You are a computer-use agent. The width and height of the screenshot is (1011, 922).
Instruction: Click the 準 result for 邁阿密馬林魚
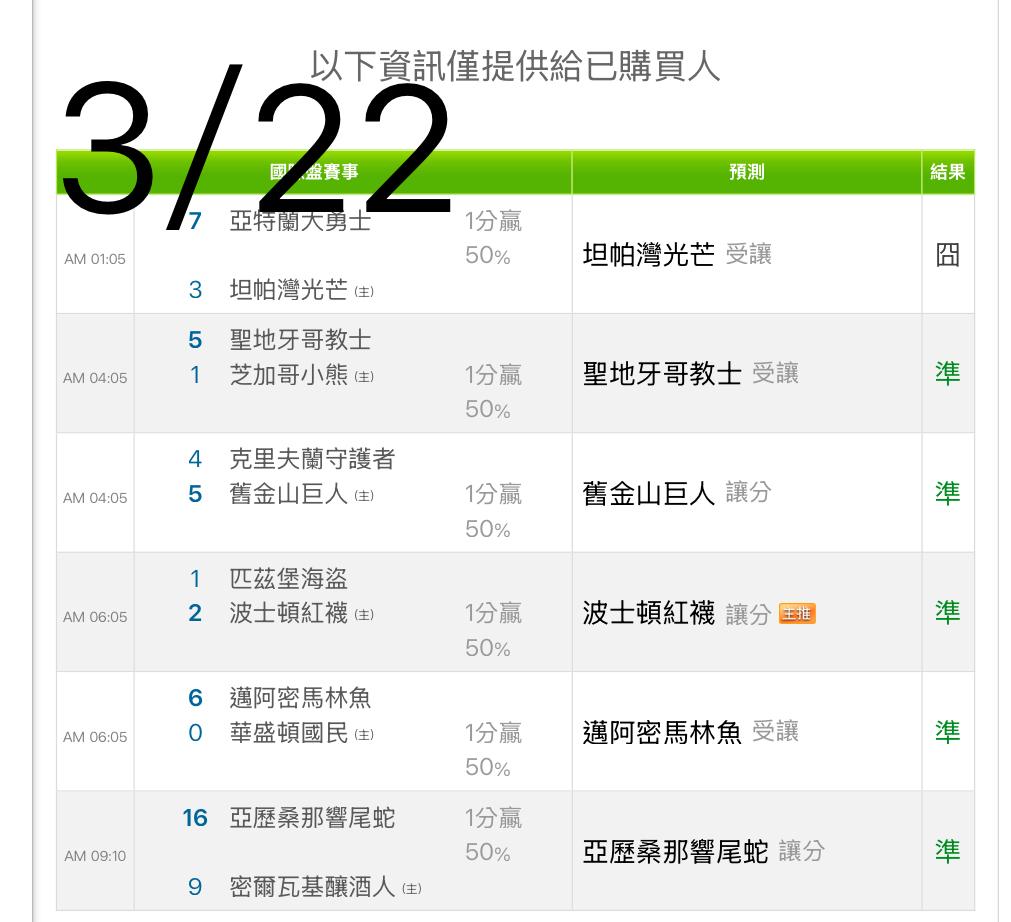948,732
